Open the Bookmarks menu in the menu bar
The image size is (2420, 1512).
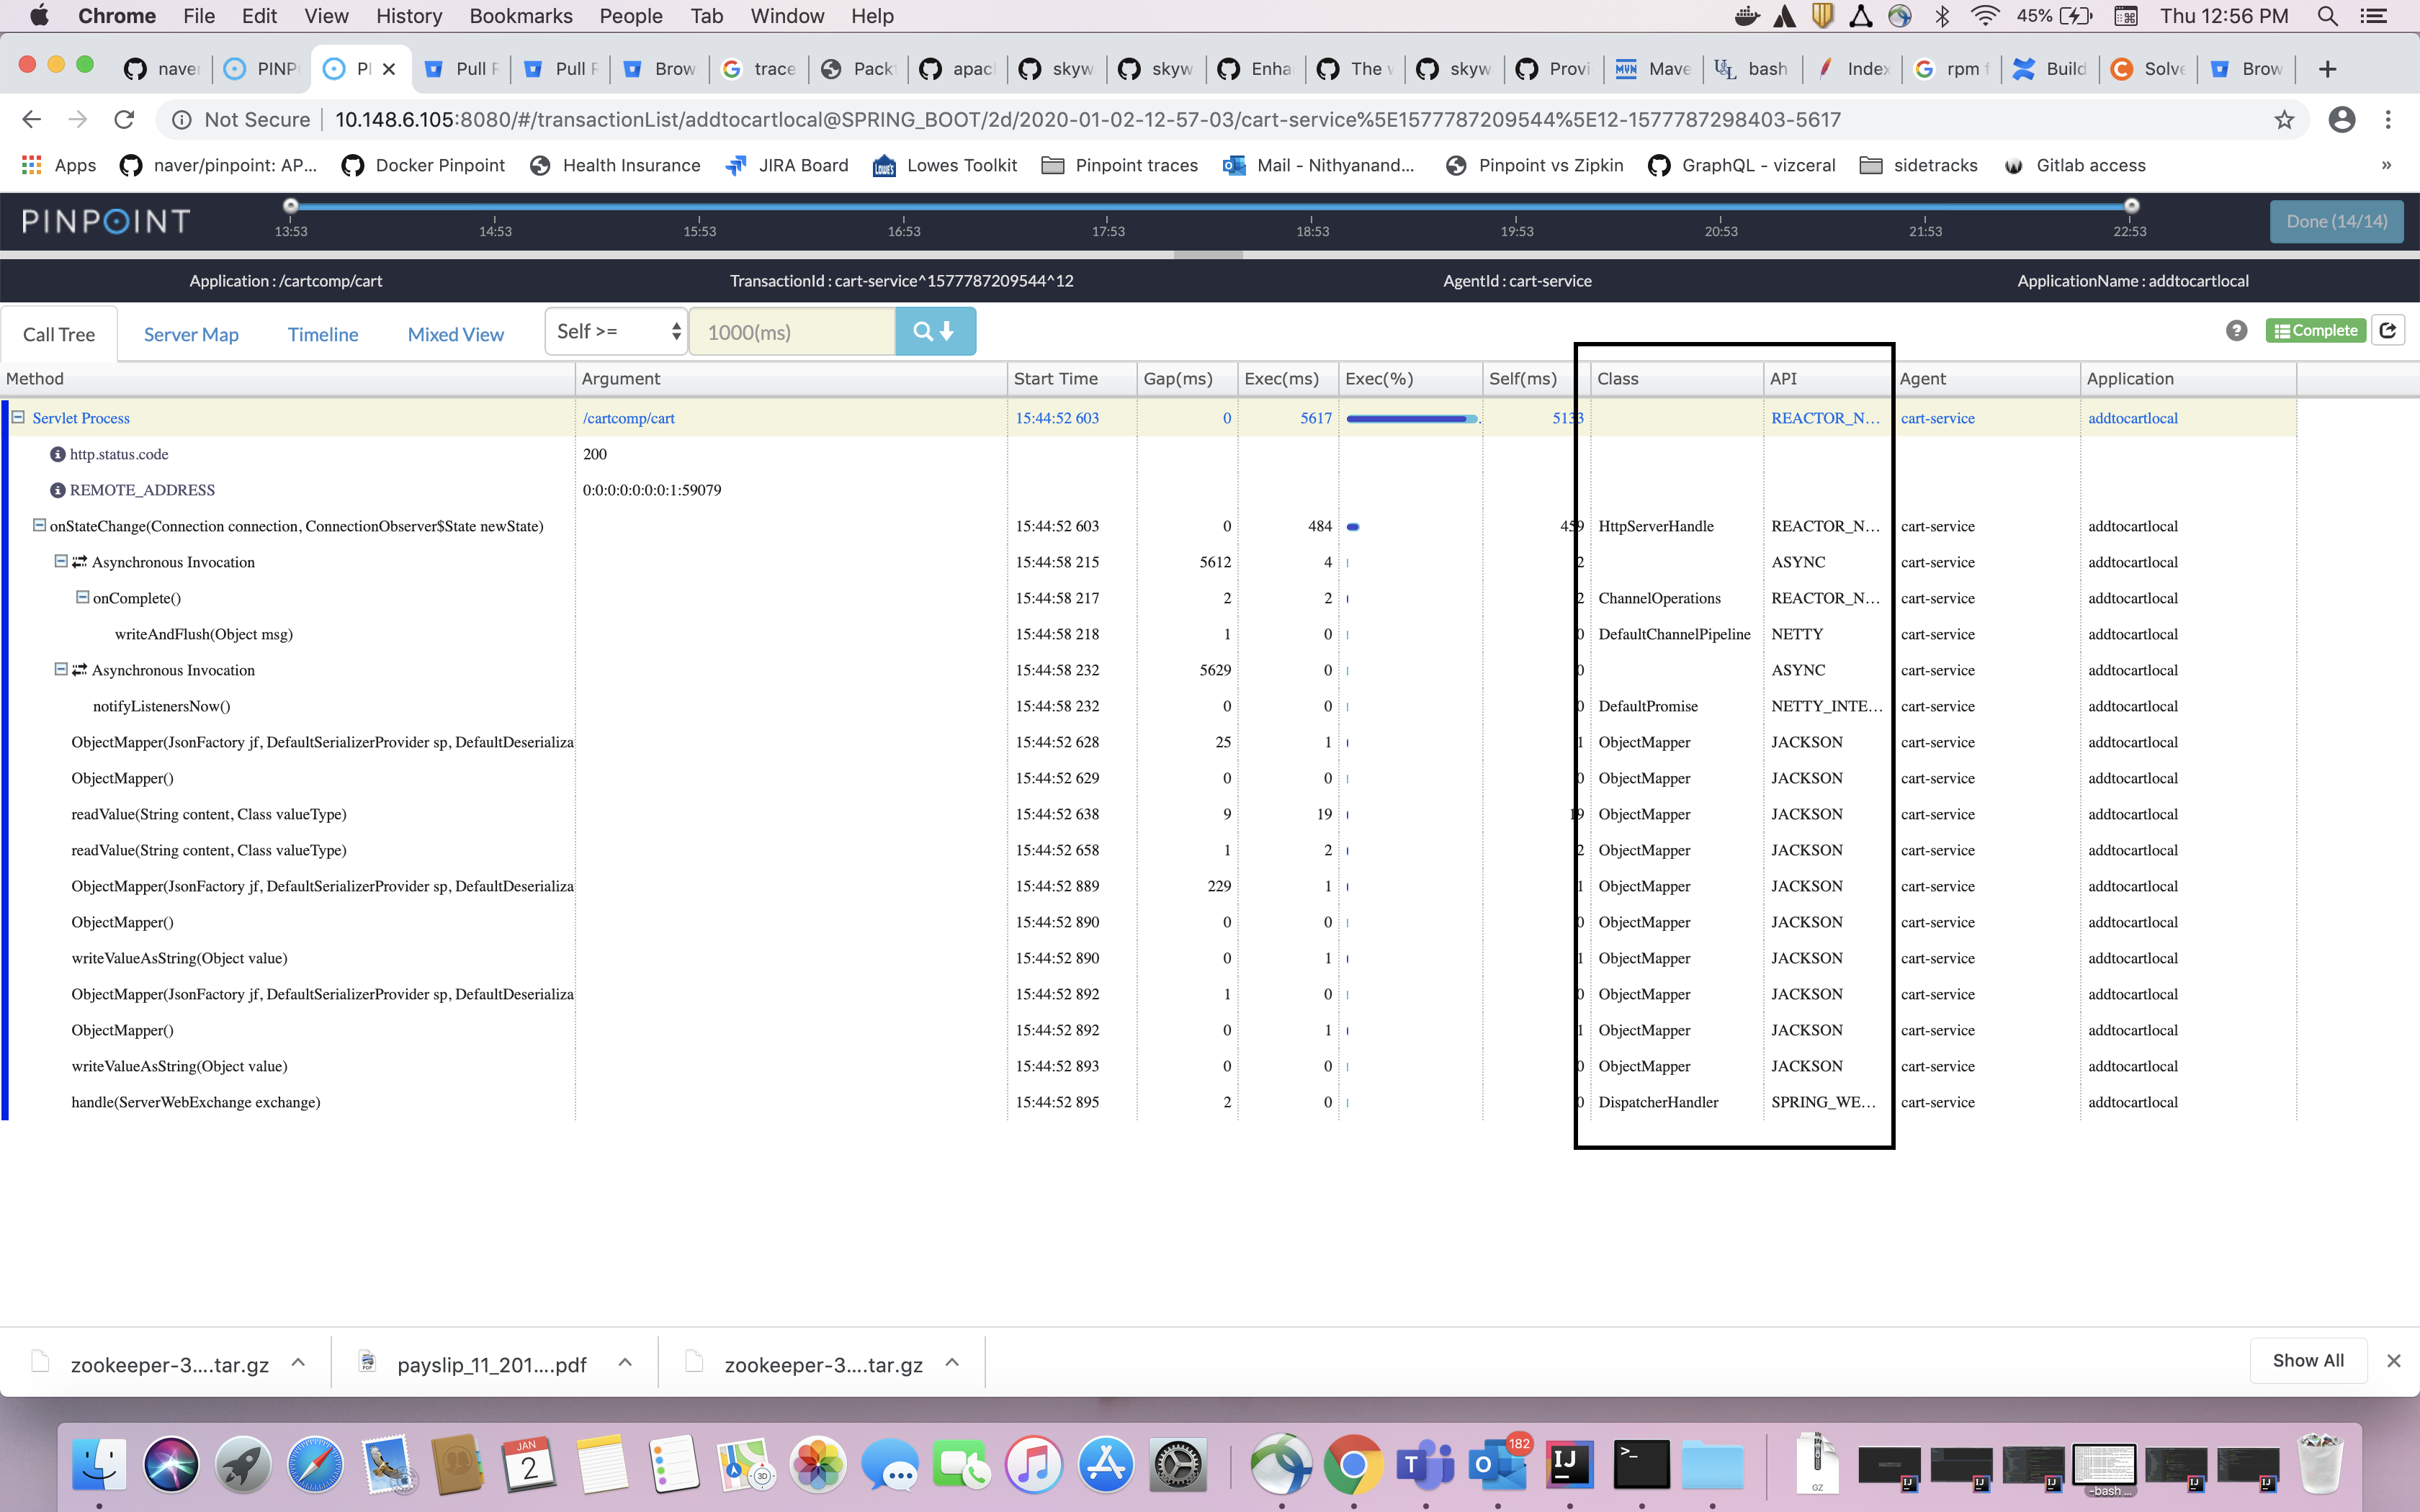point(520,16)
